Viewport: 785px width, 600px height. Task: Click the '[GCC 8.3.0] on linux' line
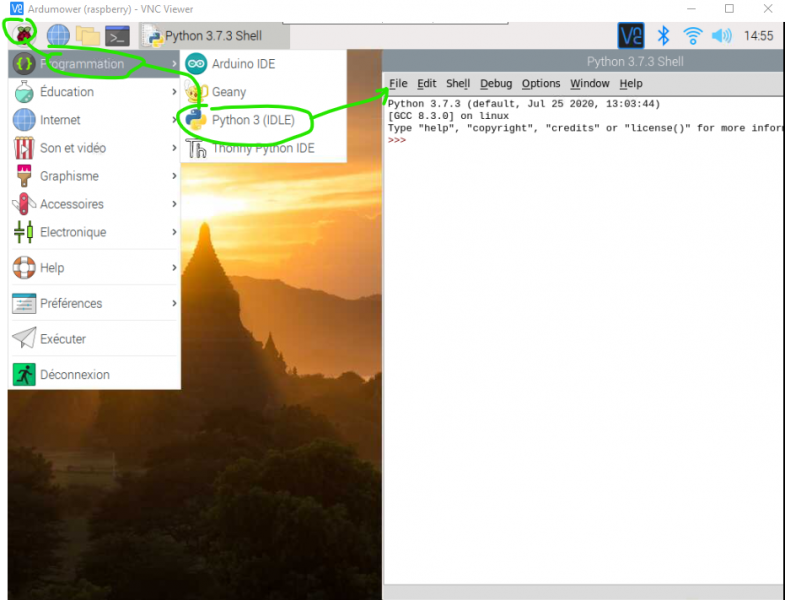448,116
